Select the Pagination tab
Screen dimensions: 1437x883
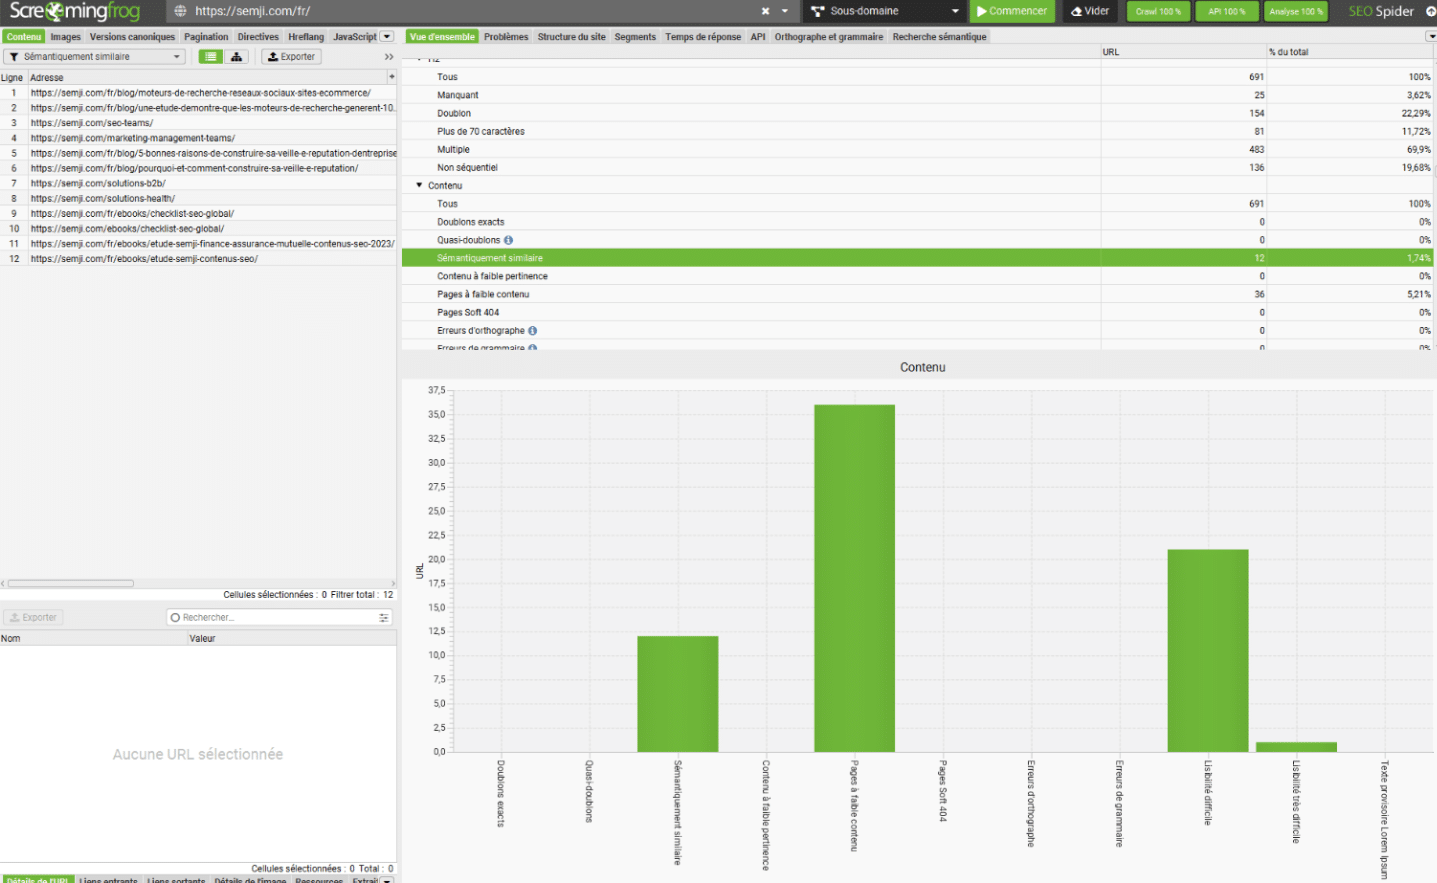206,37
